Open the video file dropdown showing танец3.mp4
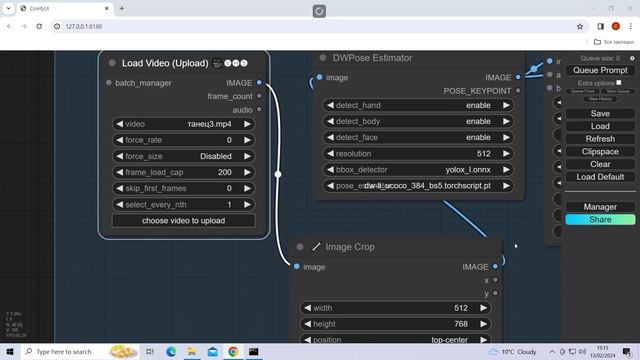Viewport: 640px width, 360px height. click(184, 124)
